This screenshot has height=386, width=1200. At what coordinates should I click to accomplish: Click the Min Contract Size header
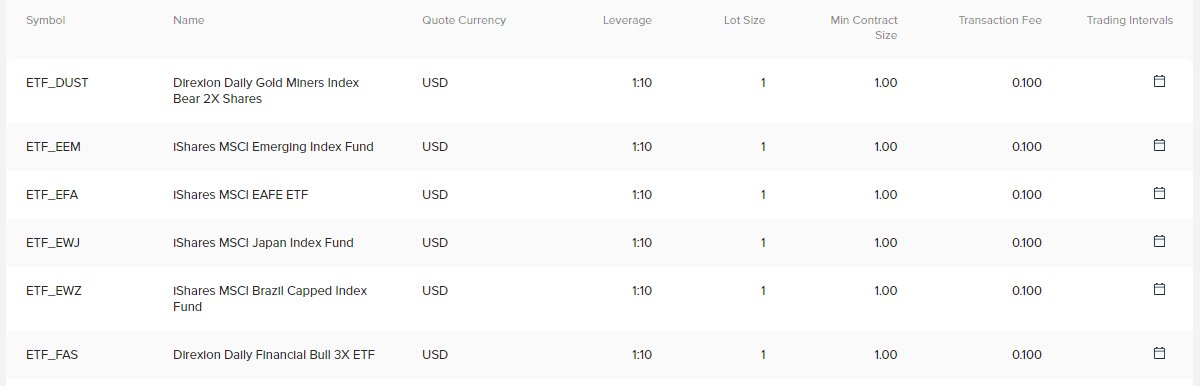(x=864, y=27)
